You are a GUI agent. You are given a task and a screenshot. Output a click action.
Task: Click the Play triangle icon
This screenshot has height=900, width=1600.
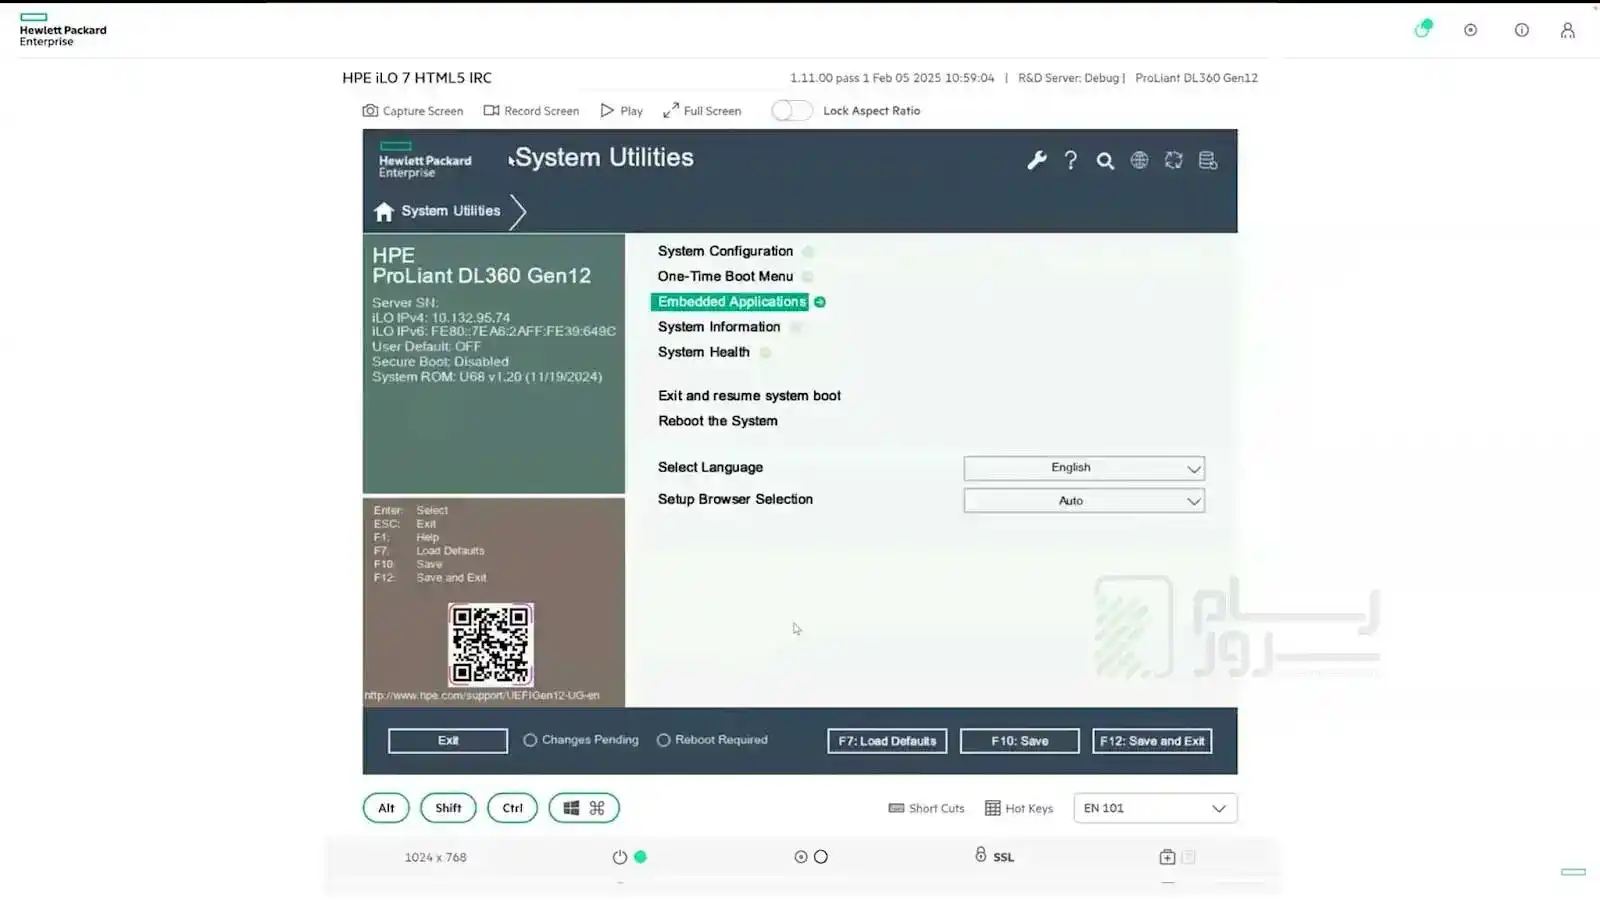tap(607, 111)
